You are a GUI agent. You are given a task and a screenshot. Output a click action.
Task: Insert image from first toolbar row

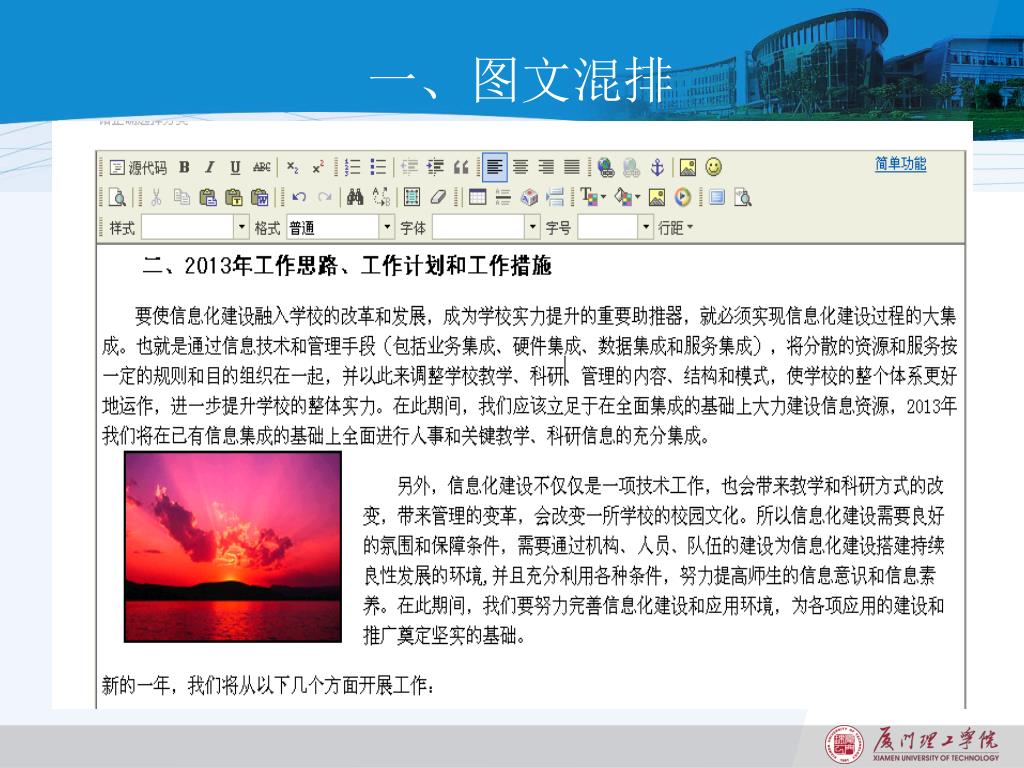[x=688, y=168]
